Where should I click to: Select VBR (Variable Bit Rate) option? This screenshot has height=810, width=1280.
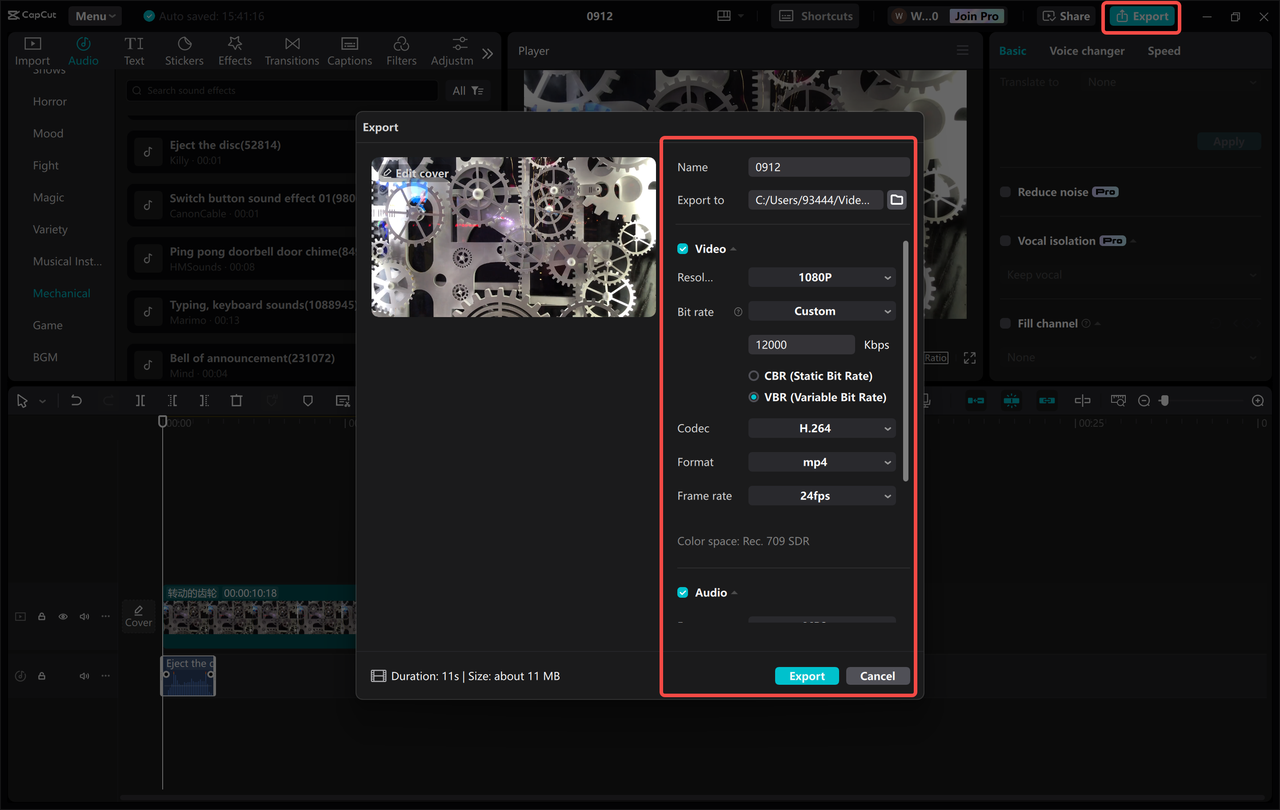click(x=753, y=397)
